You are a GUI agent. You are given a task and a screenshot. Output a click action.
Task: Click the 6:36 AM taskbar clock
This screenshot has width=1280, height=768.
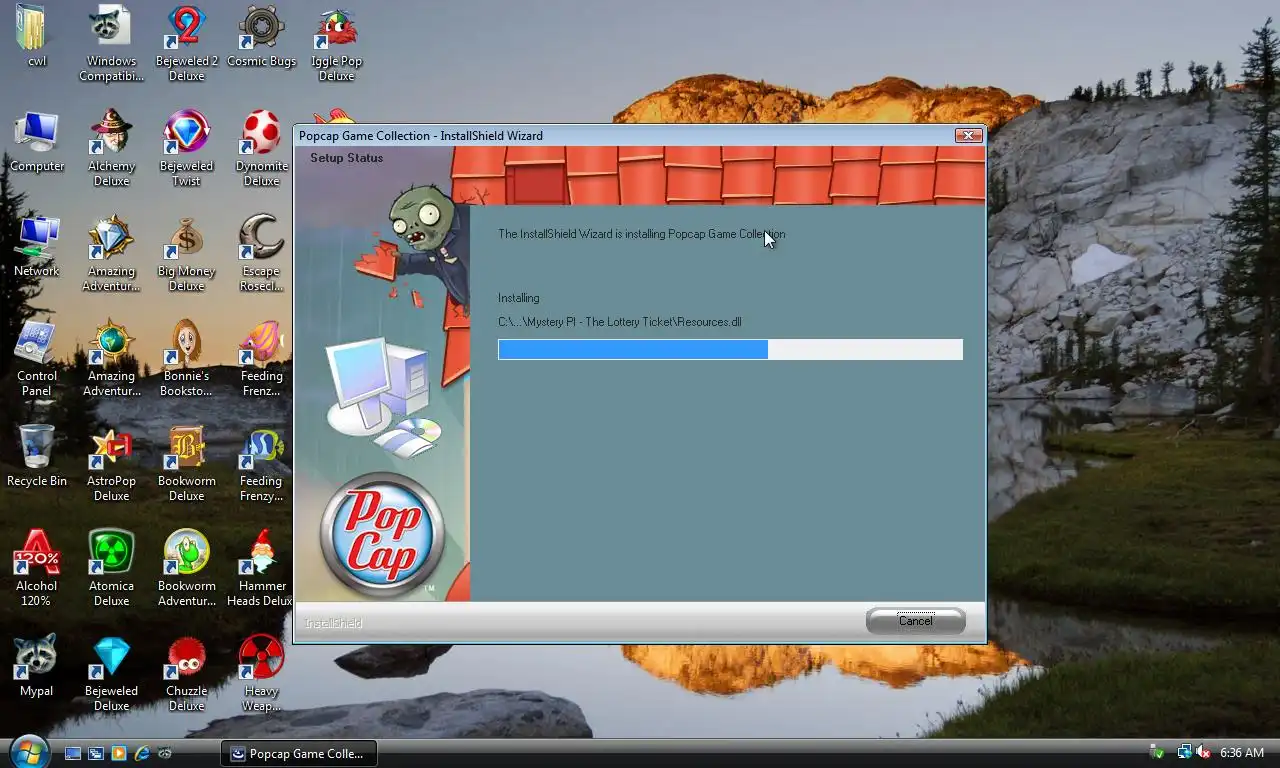1243,752
